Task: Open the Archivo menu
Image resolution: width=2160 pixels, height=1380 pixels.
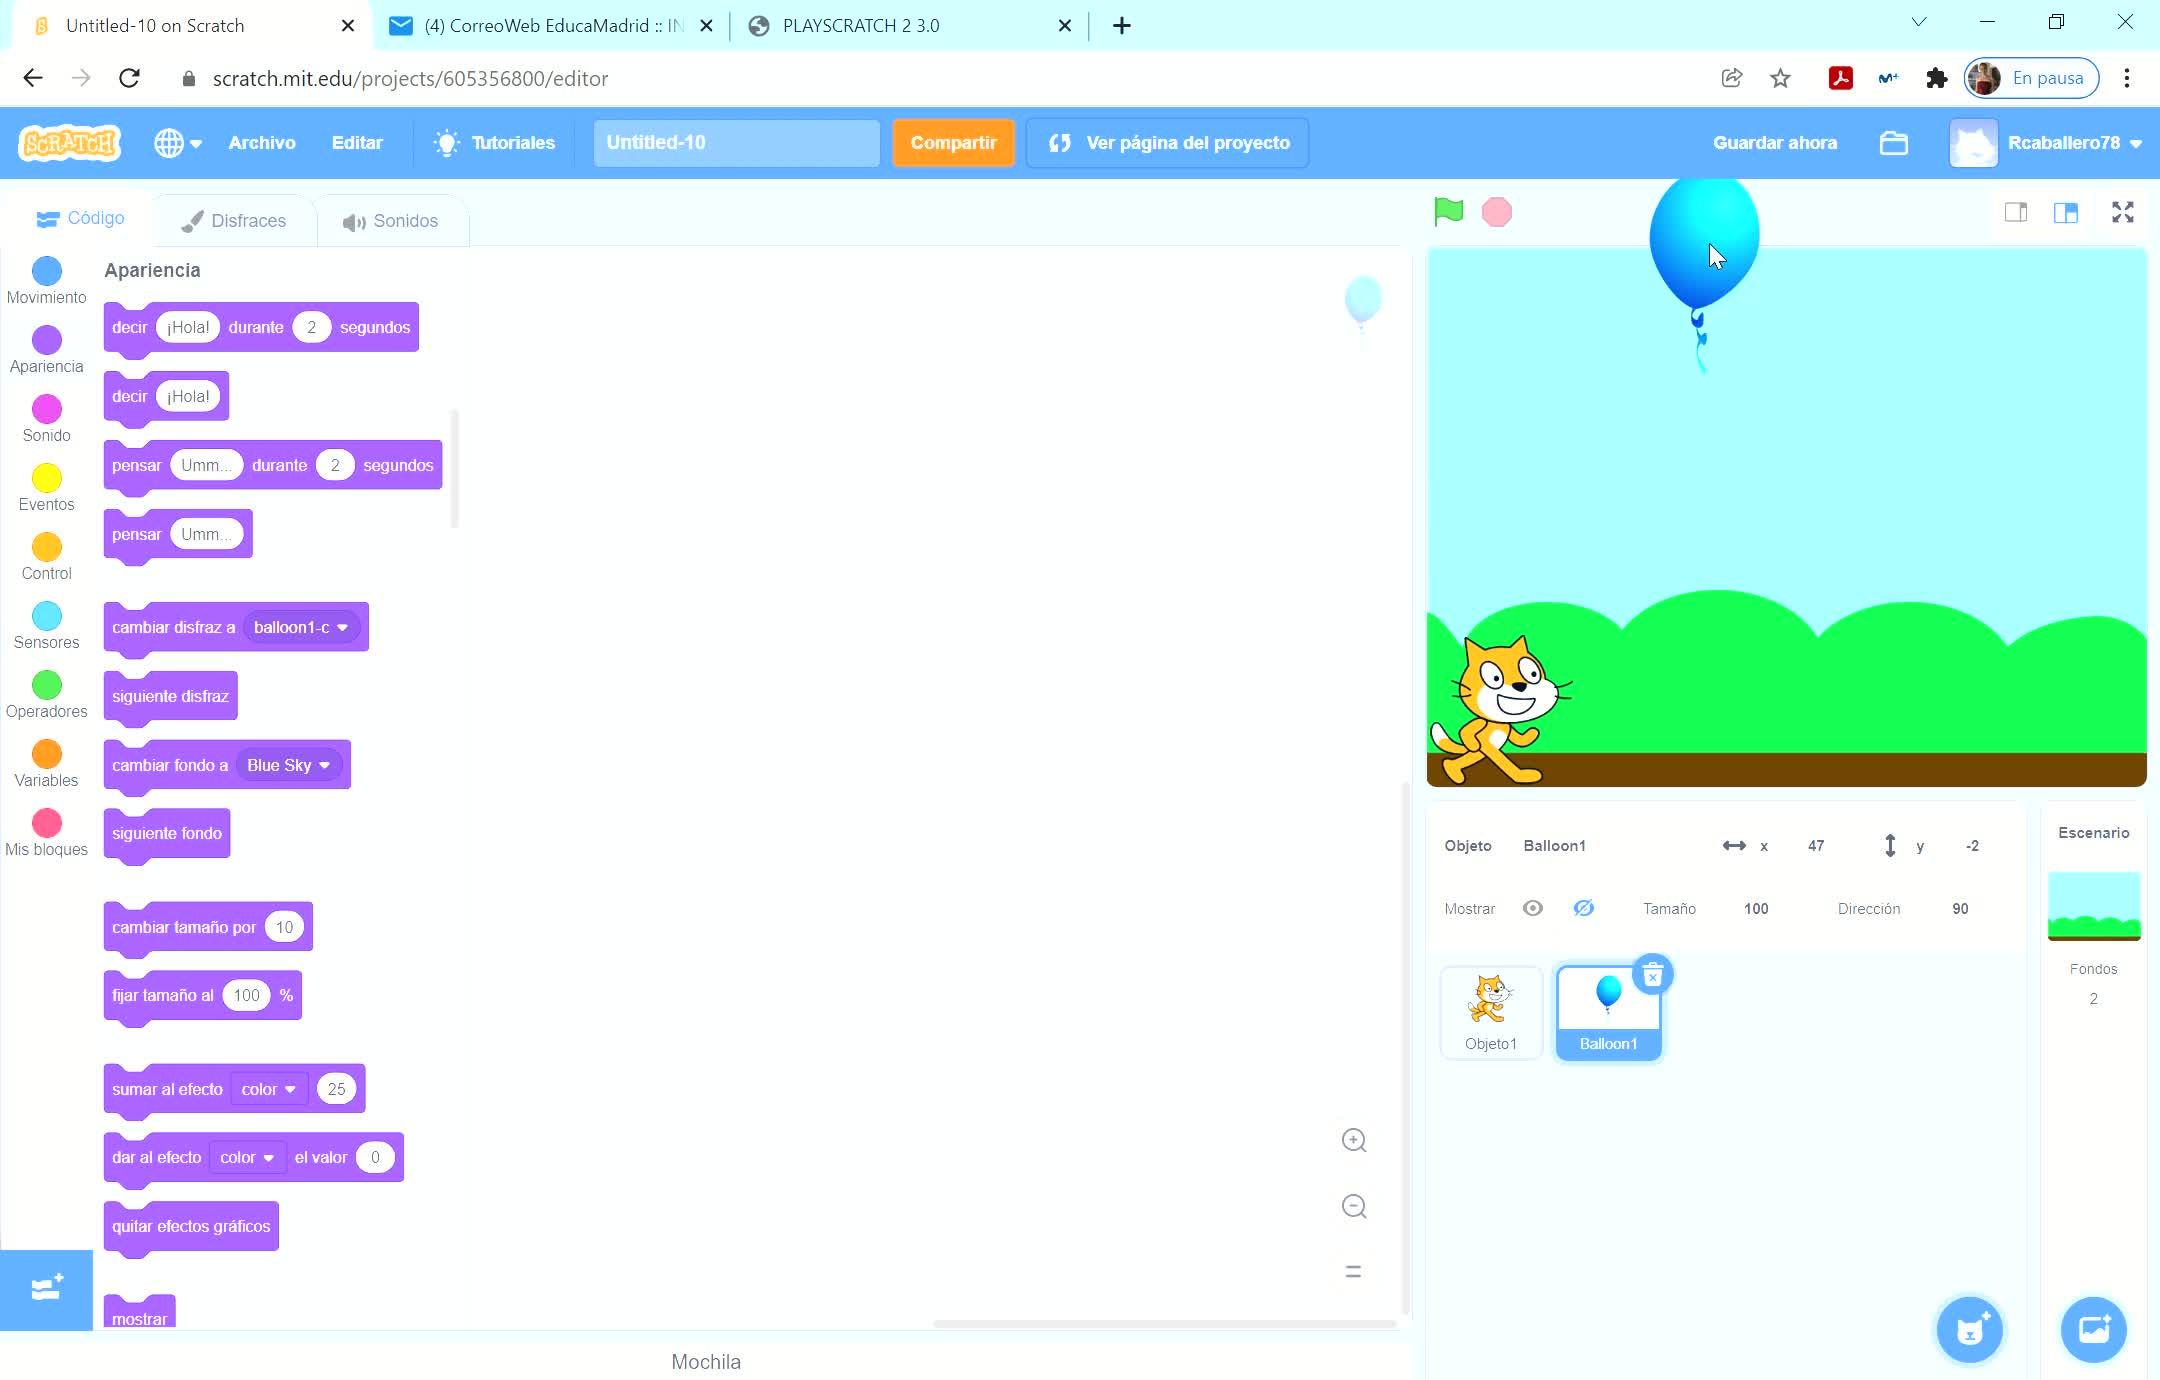Action: pos(262,143)
